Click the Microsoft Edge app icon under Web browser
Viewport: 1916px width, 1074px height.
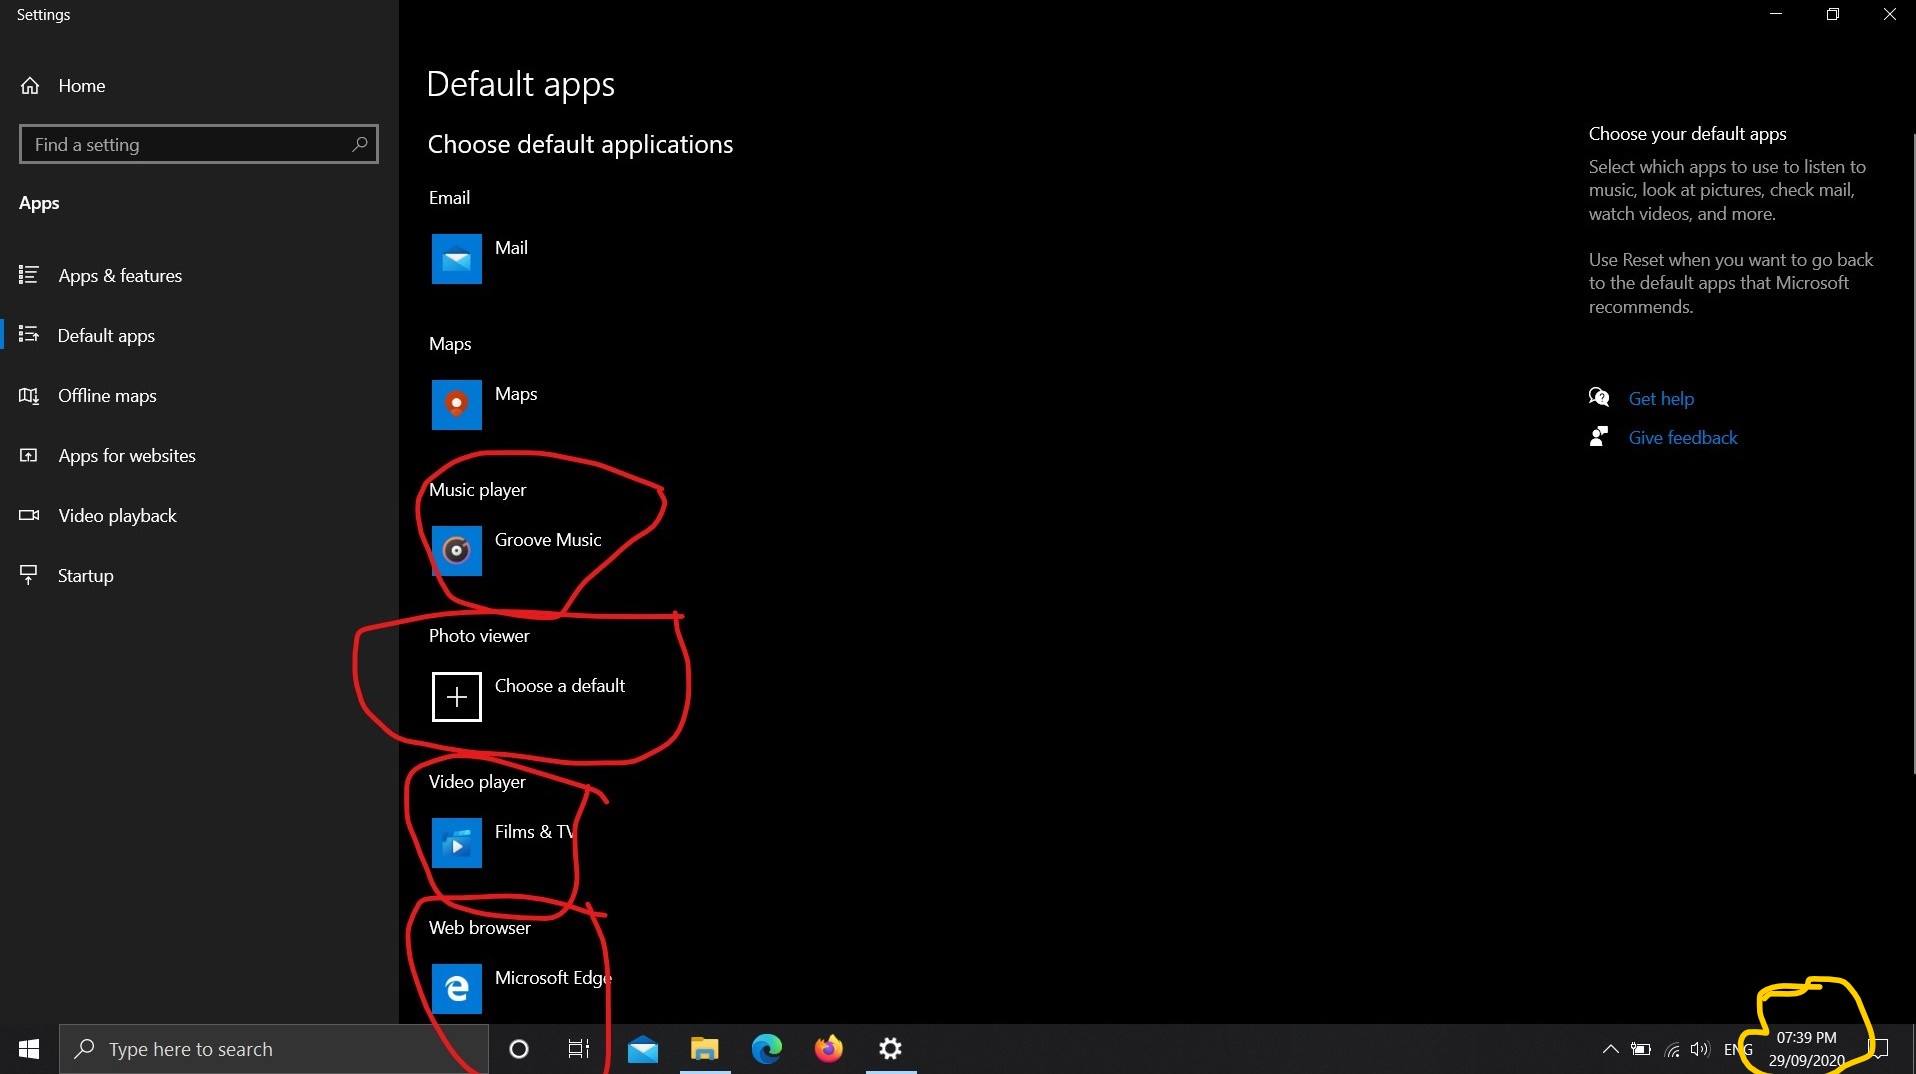[x=456, y=989]
